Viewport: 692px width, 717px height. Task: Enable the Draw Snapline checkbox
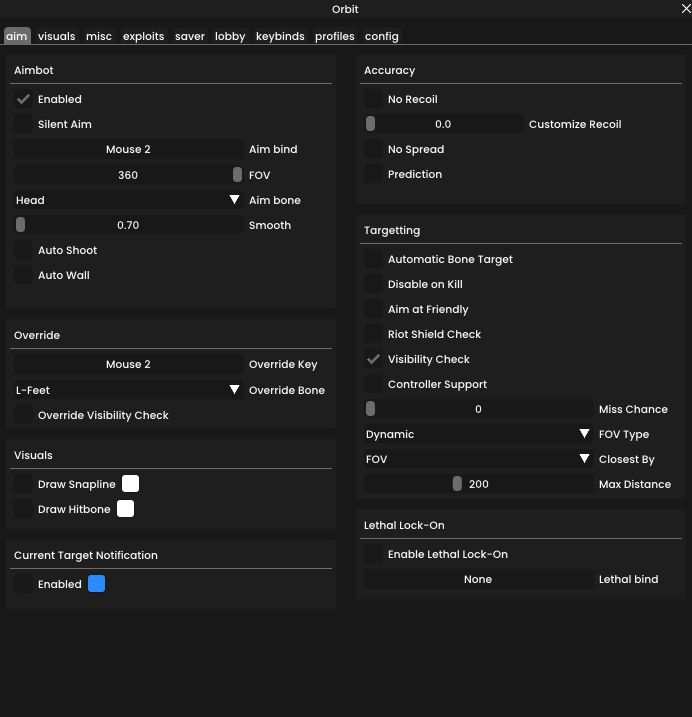pyautogui.click(x=23, y=484)
